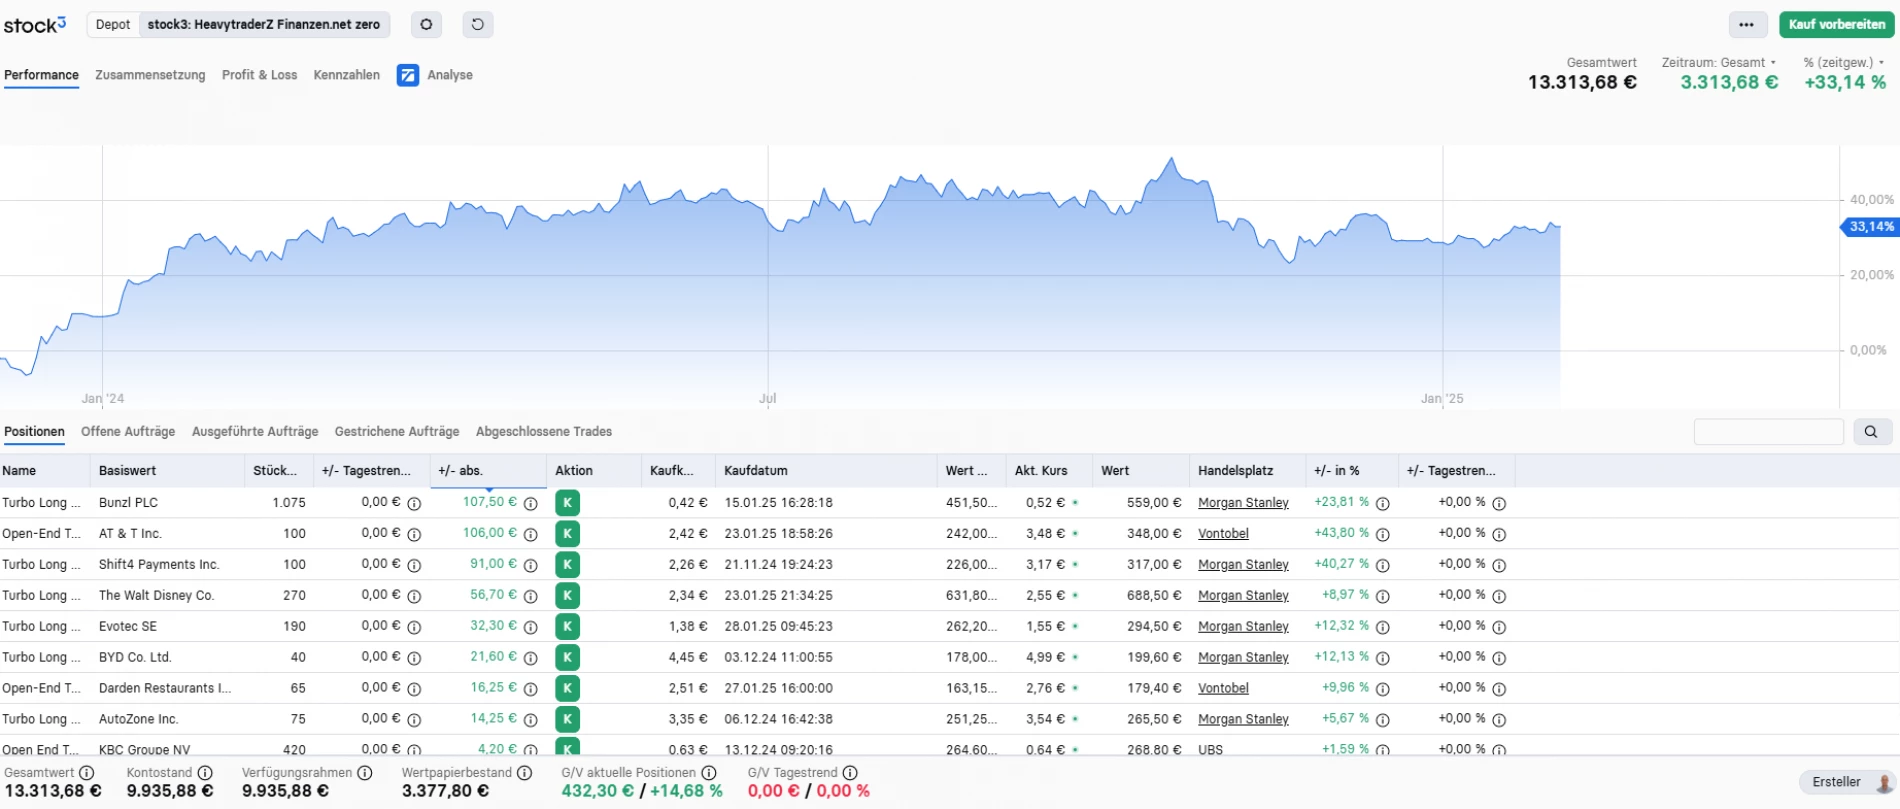
Task: Click info icon next to G/V Tagestrend
Action: 850,773
